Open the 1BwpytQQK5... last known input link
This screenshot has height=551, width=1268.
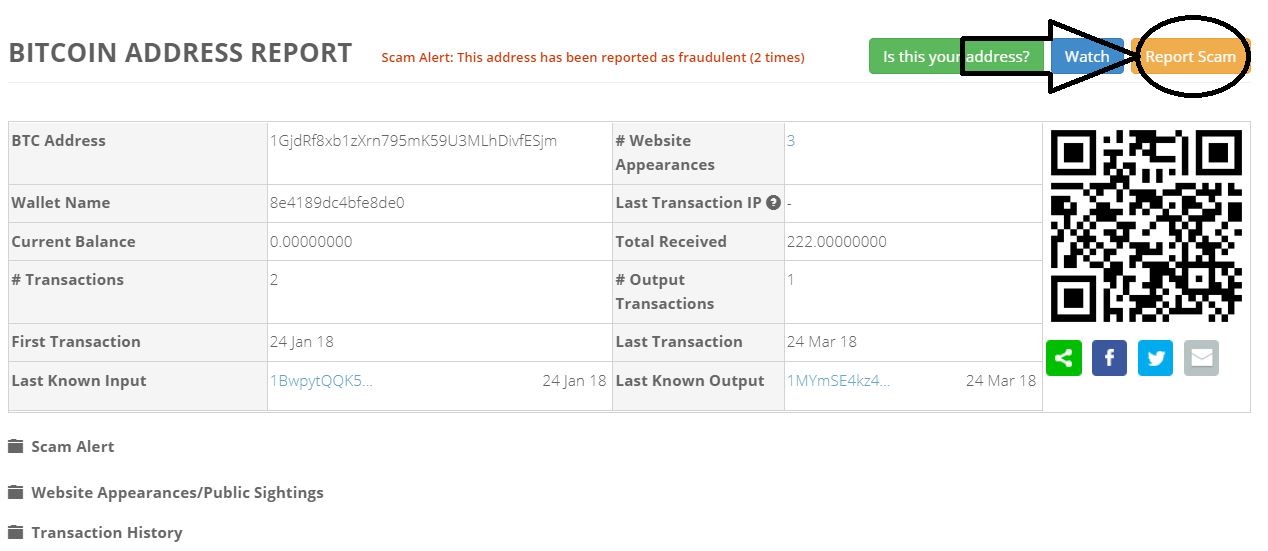(321, 381)
